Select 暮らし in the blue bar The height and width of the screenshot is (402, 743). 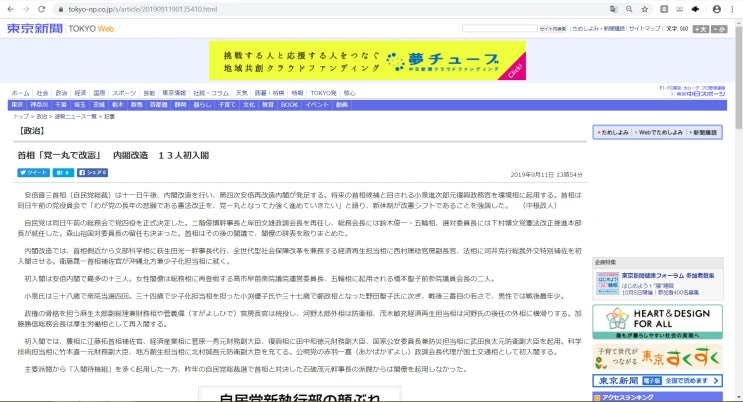[x=202, y=105]
